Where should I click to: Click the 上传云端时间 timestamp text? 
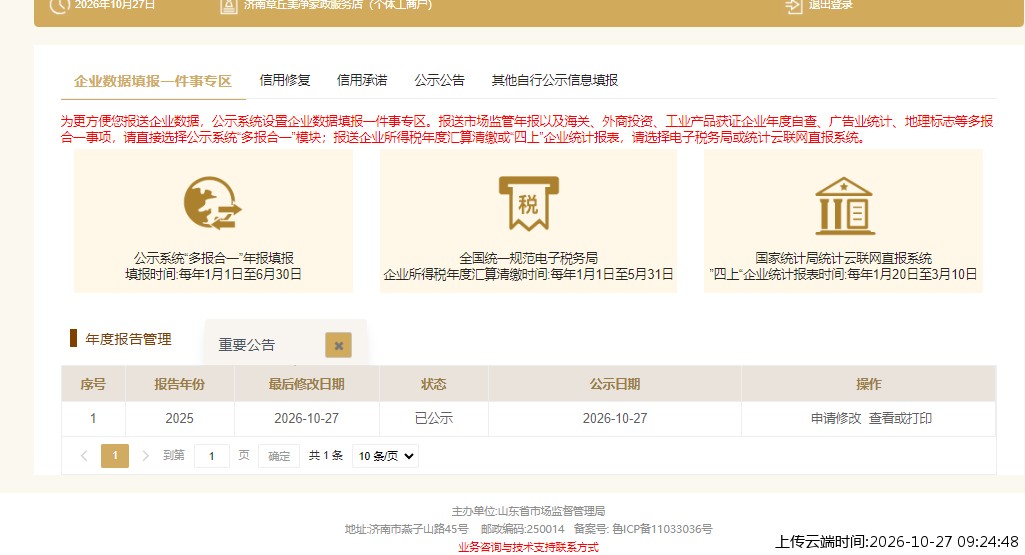[897, 542]
